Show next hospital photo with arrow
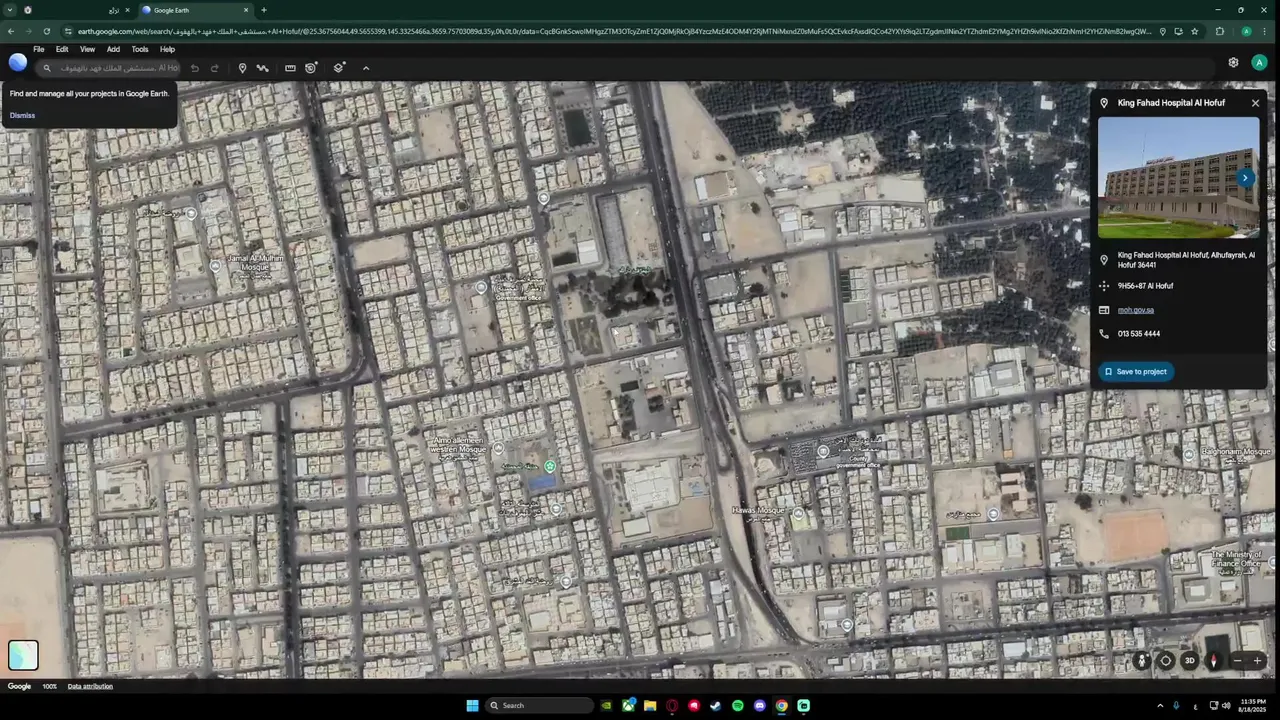The image size is (1280, 720). [x=1245, y=178]
